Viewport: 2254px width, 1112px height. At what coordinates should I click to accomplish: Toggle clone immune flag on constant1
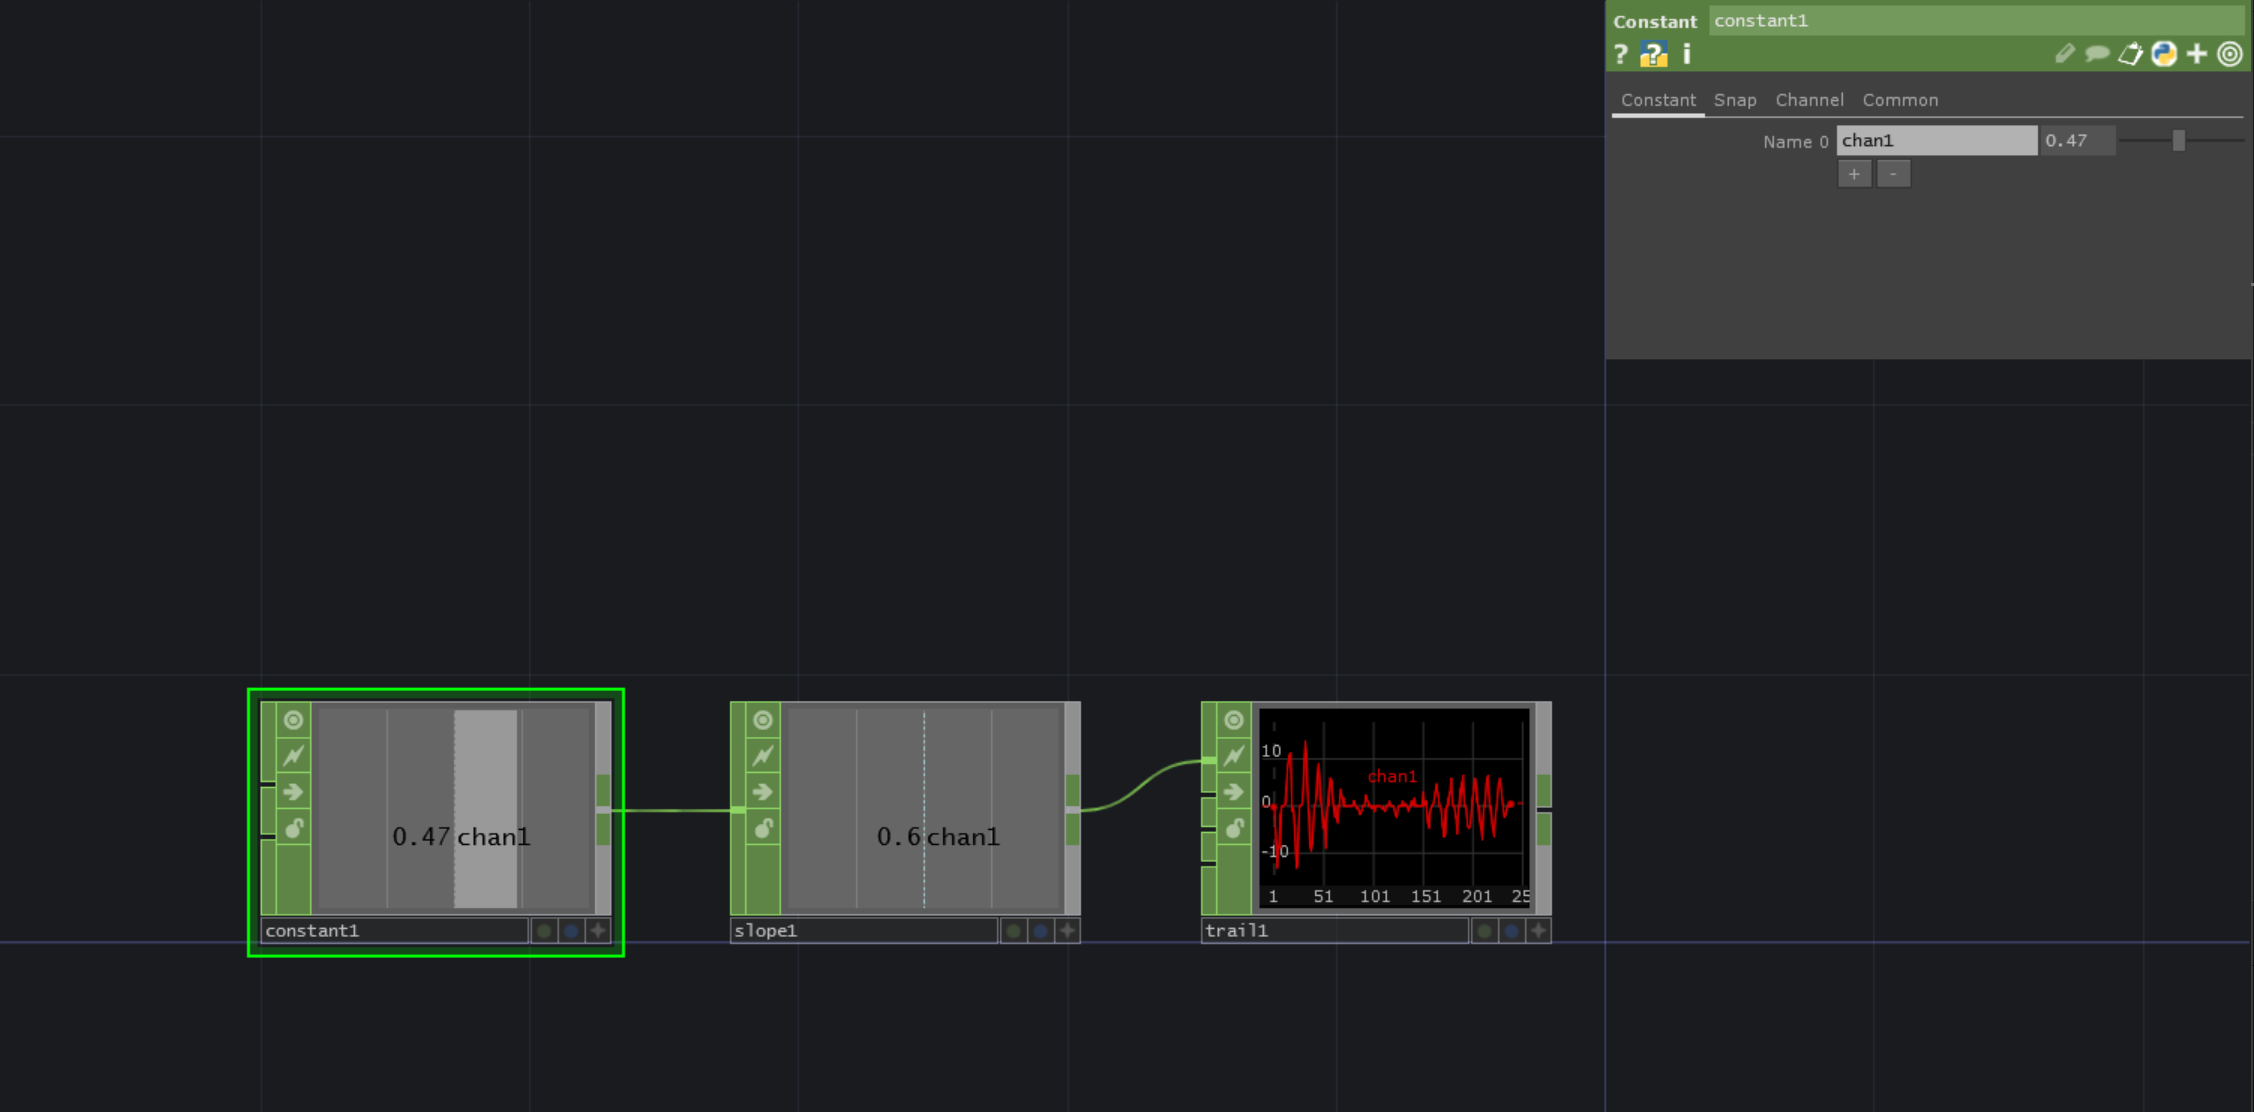pos(293,756)
